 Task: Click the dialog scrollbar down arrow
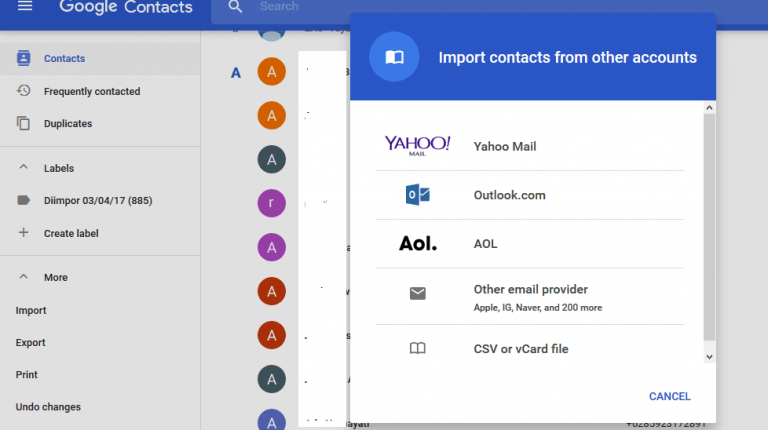709,357
